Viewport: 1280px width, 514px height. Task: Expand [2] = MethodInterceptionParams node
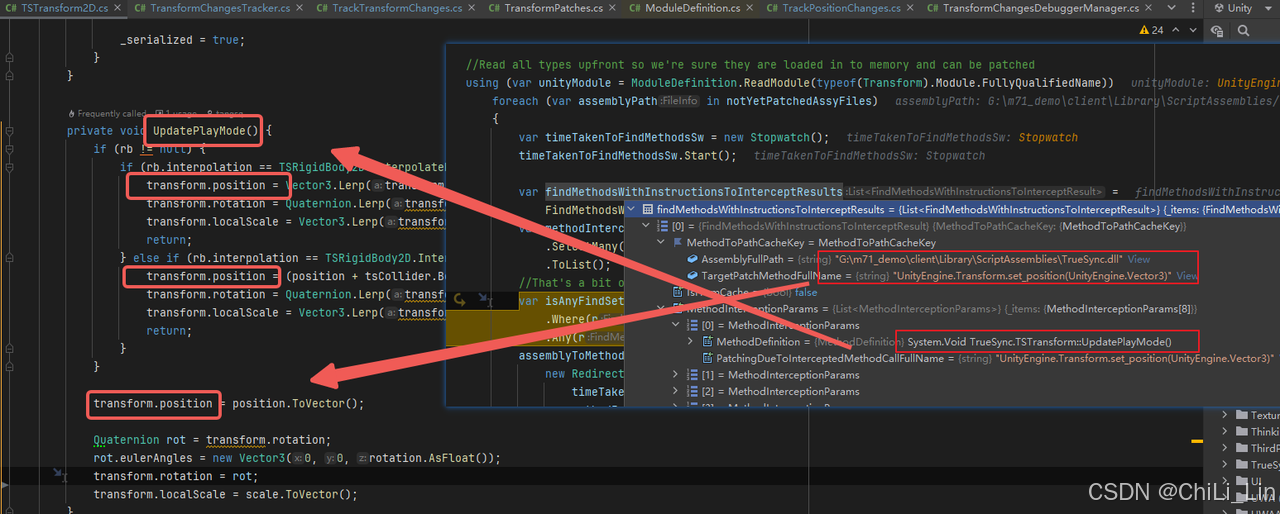click(677, 392)
